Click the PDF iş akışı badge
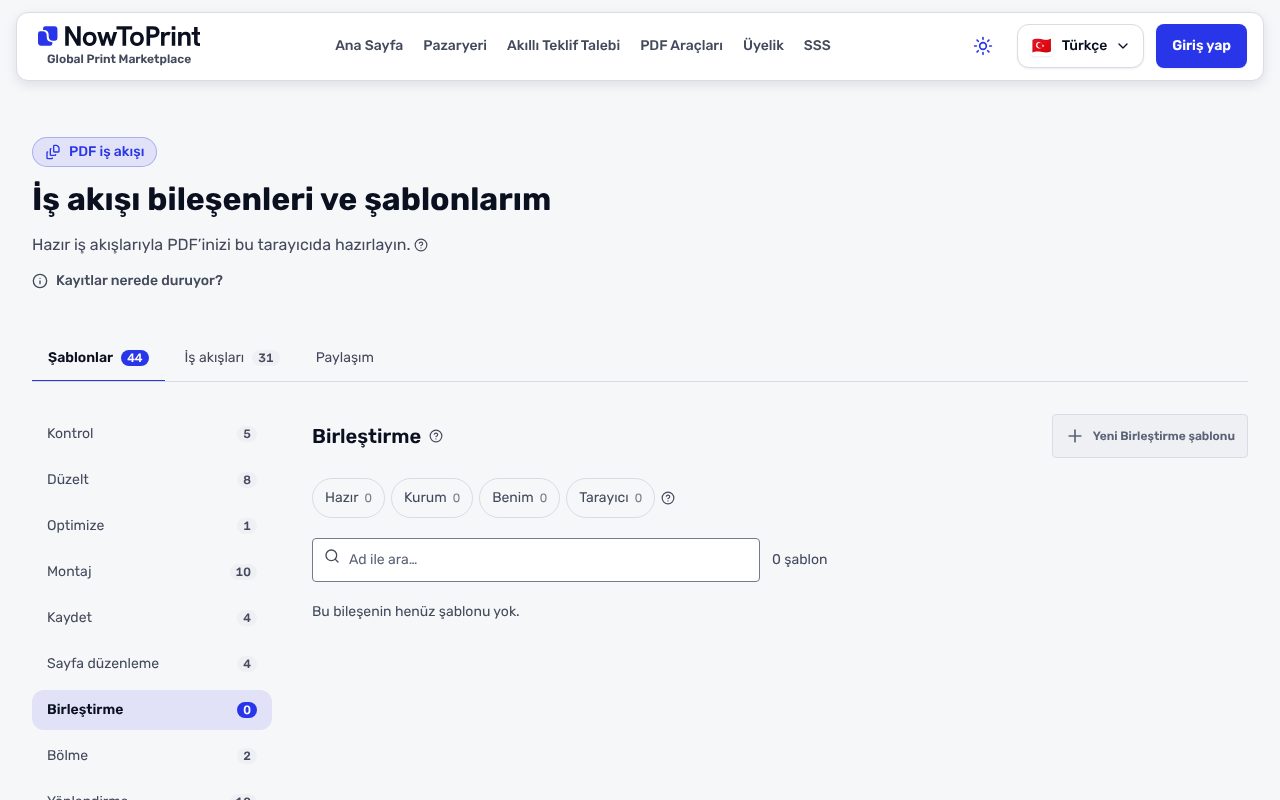Image resolution: width=1280 pixels, height=800 pixels. [x=95, y=152]
